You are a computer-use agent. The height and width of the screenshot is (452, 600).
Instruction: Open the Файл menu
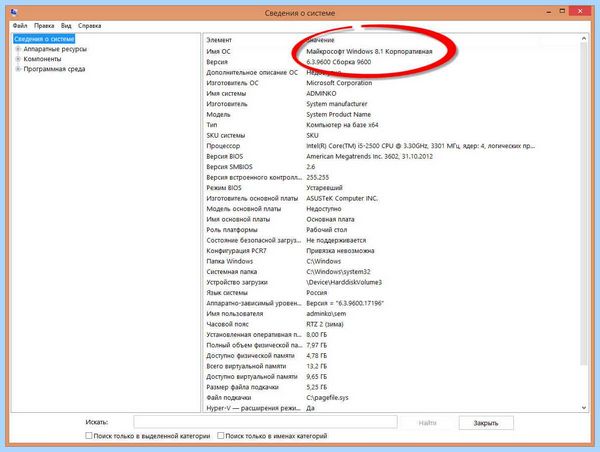coord(20,26)
